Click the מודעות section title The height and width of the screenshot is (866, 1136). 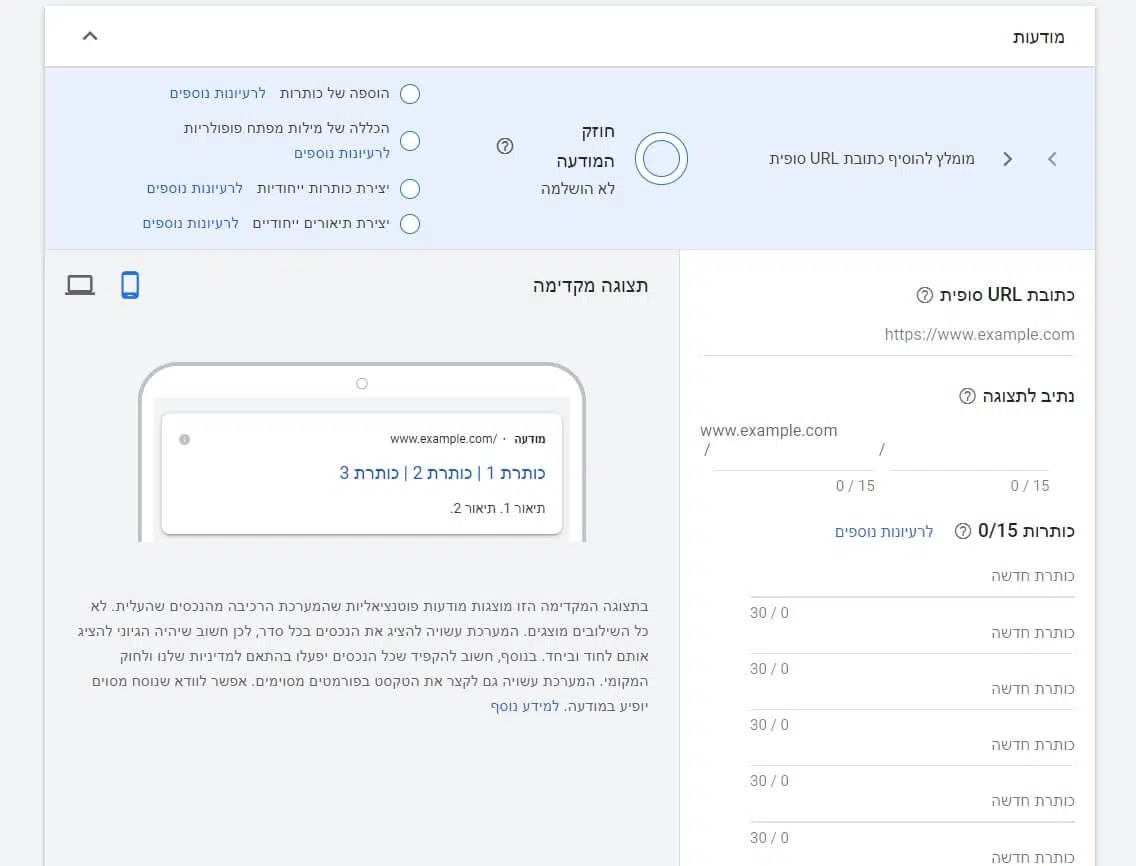1038,37
